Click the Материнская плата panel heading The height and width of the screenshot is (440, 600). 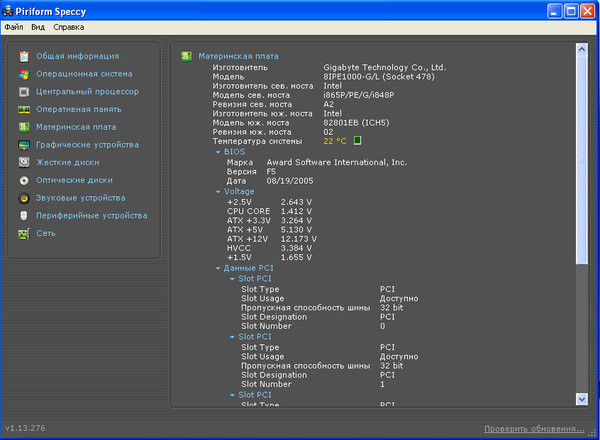tap(238, 56)
